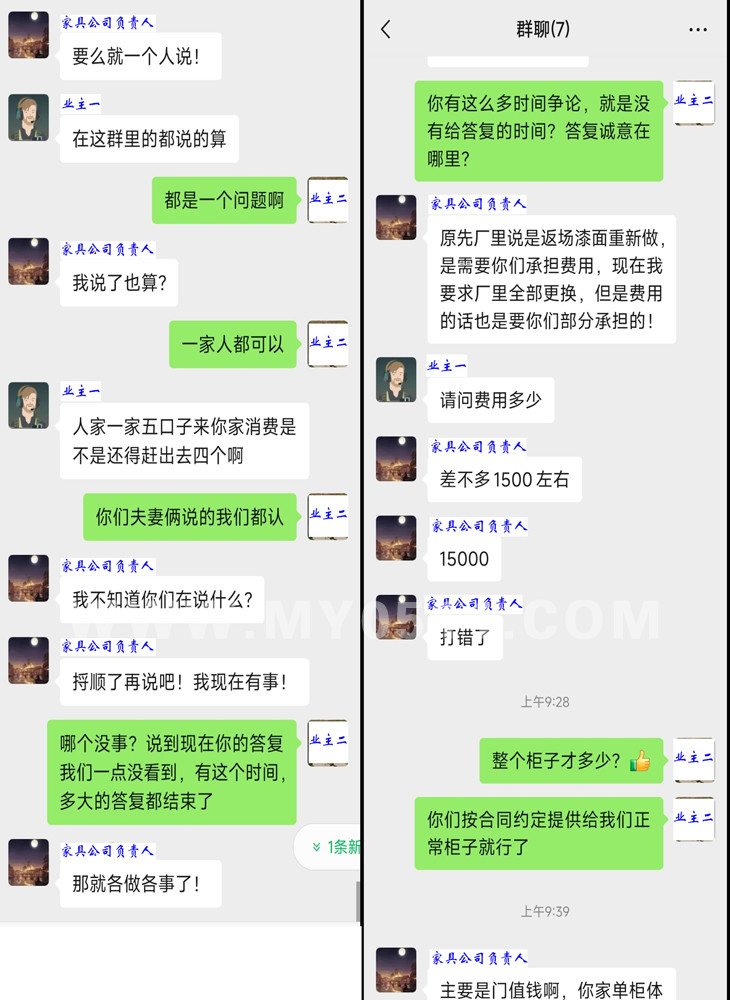Tap 业主二 avatar beside 整个柜子才多少
Screen dimensions: 730x1000
point(694,760)
